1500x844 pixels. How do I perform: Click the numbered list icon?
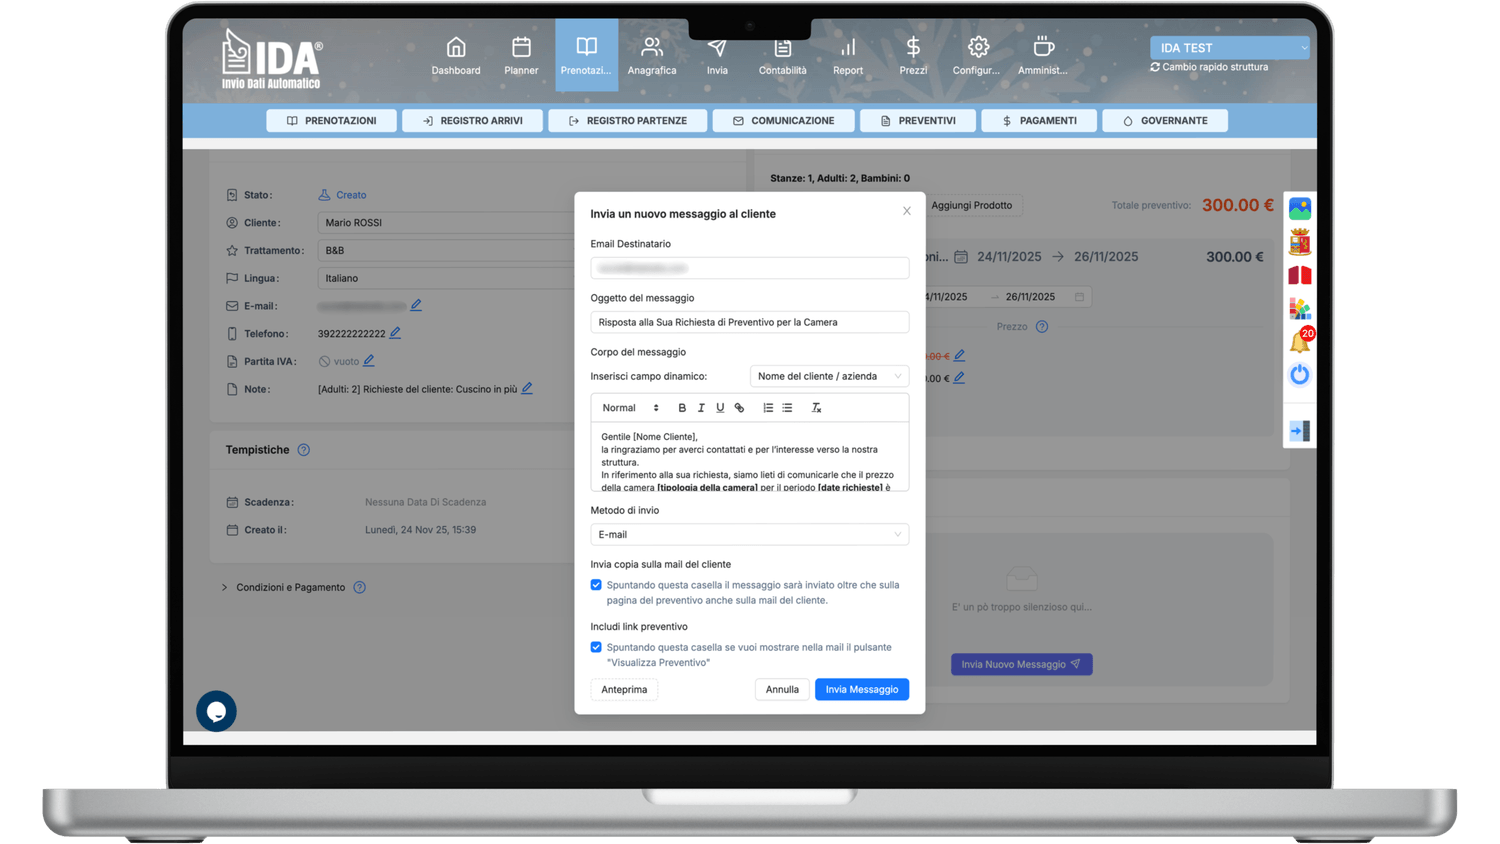(x=768, y=408)
